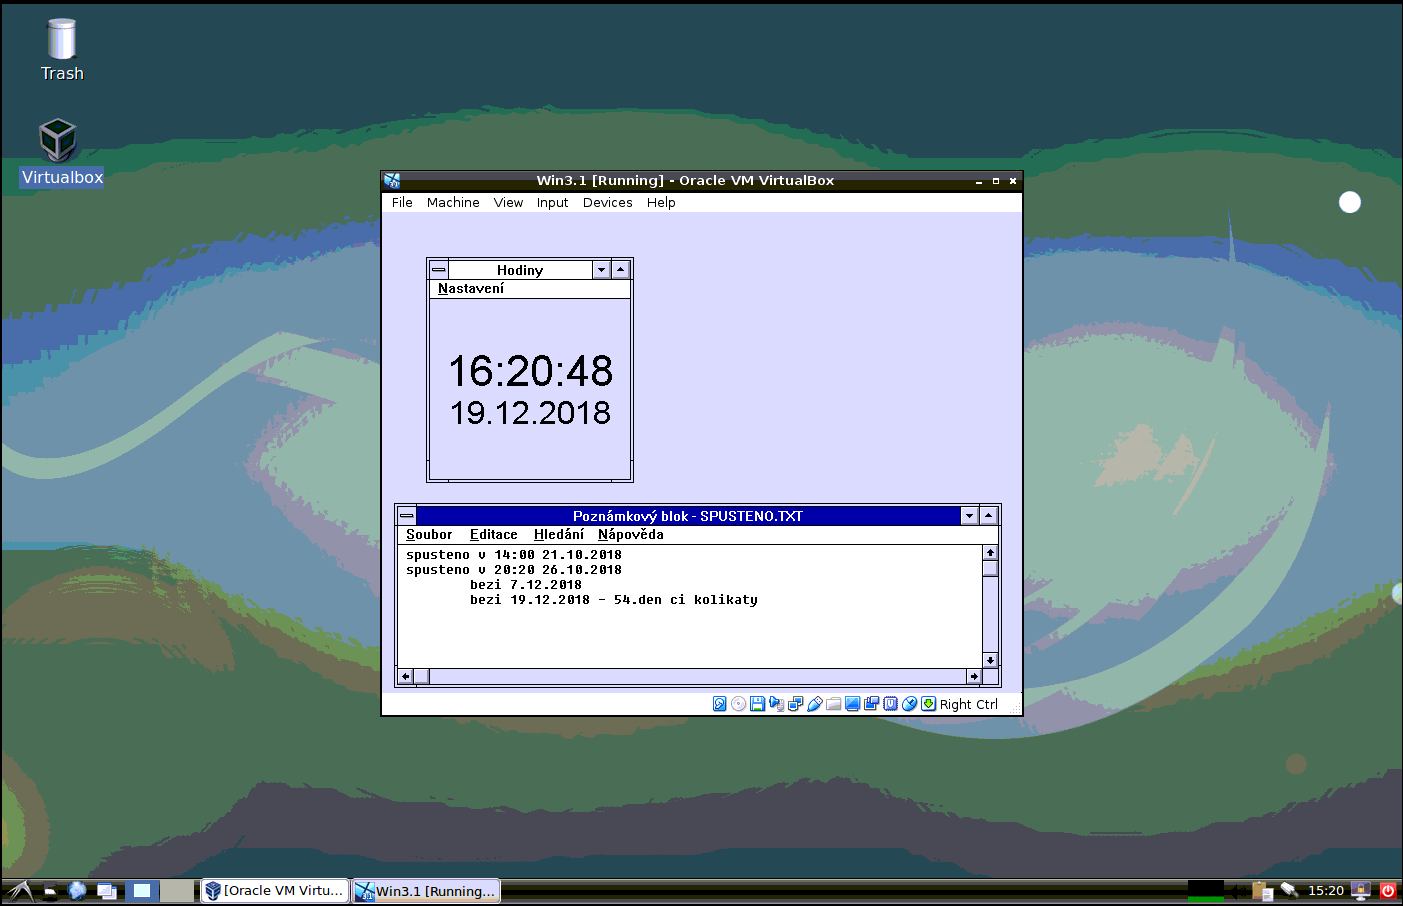The height and width of the screenshot is (906, 1403).
Task: Click the Right Ctrl host key label
Action: 968,704
